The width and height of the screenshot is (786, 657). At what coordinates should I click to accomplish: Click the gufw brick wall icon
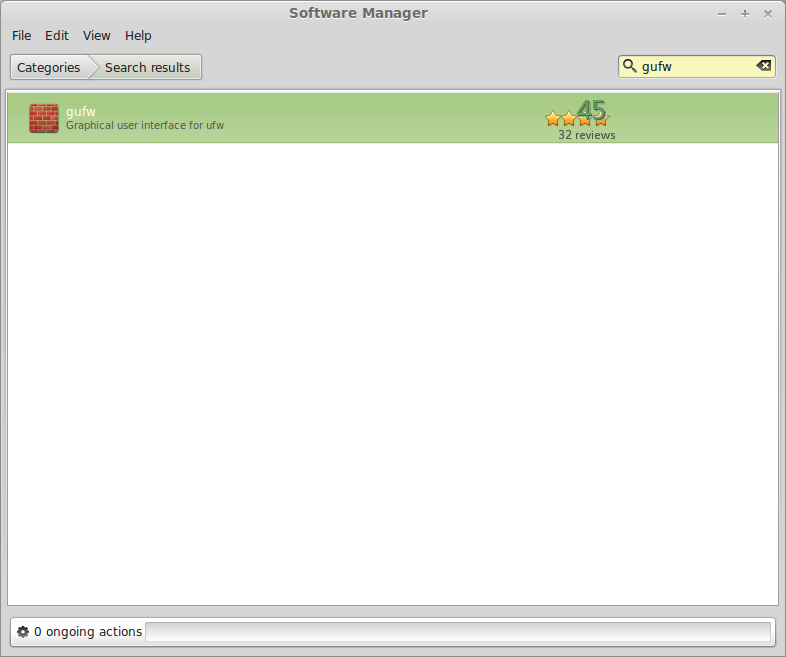[x=44, y=118]
